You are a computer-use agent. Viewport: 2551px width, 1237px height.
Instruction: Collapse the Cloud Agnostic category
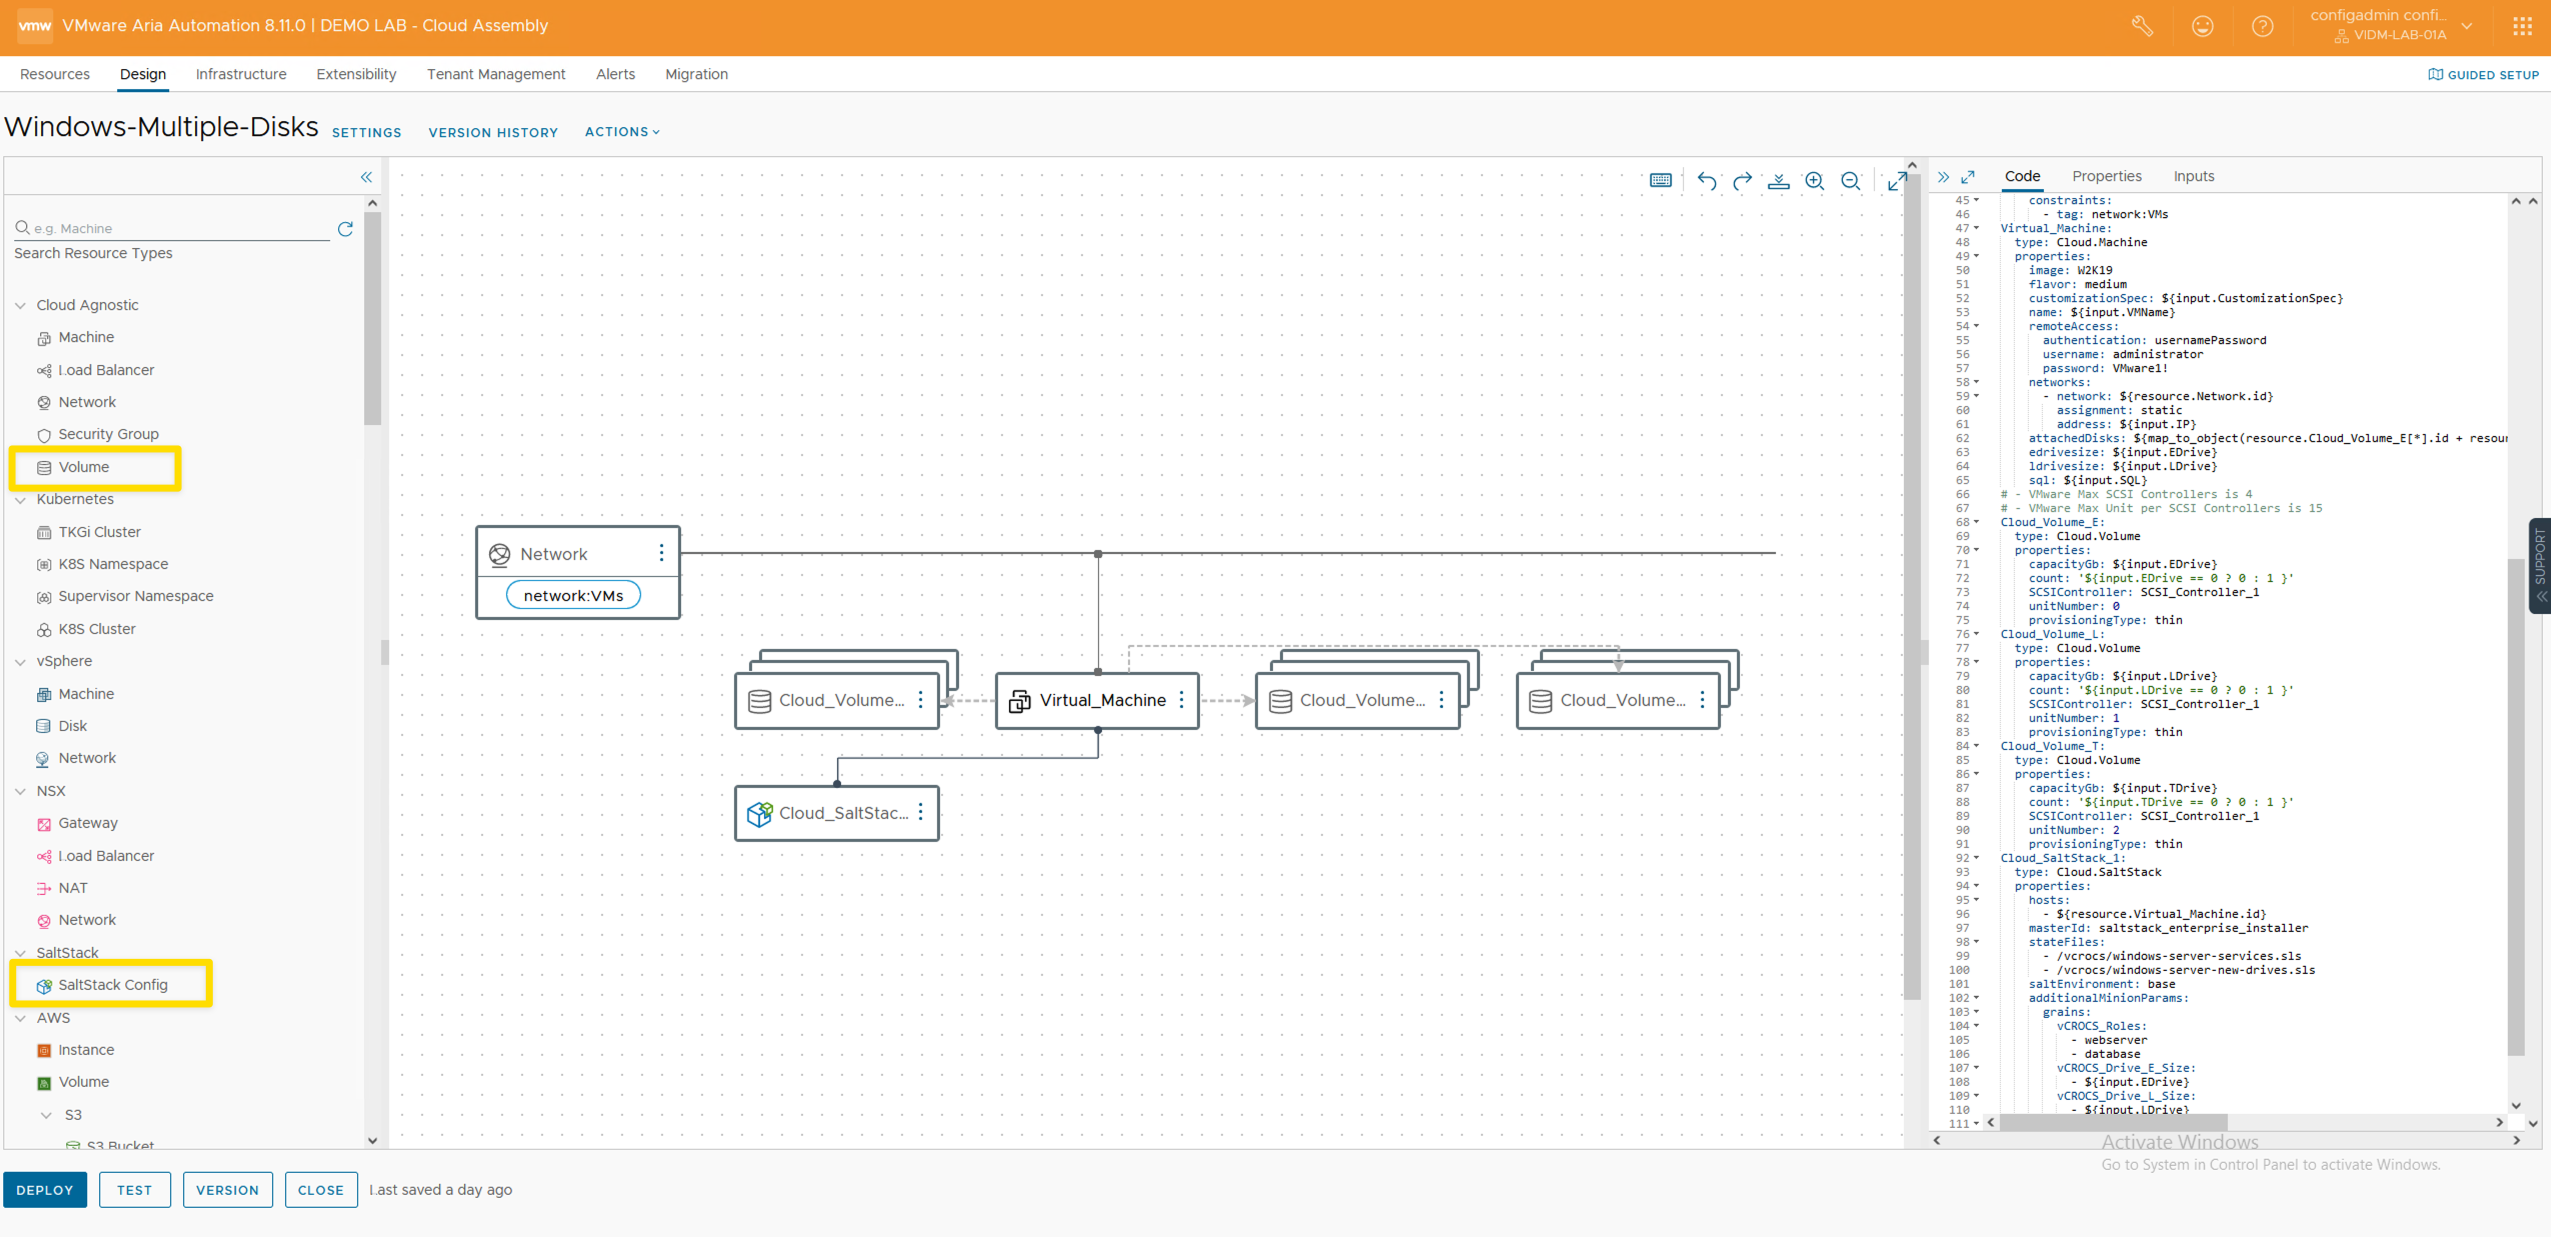(21, 306)
